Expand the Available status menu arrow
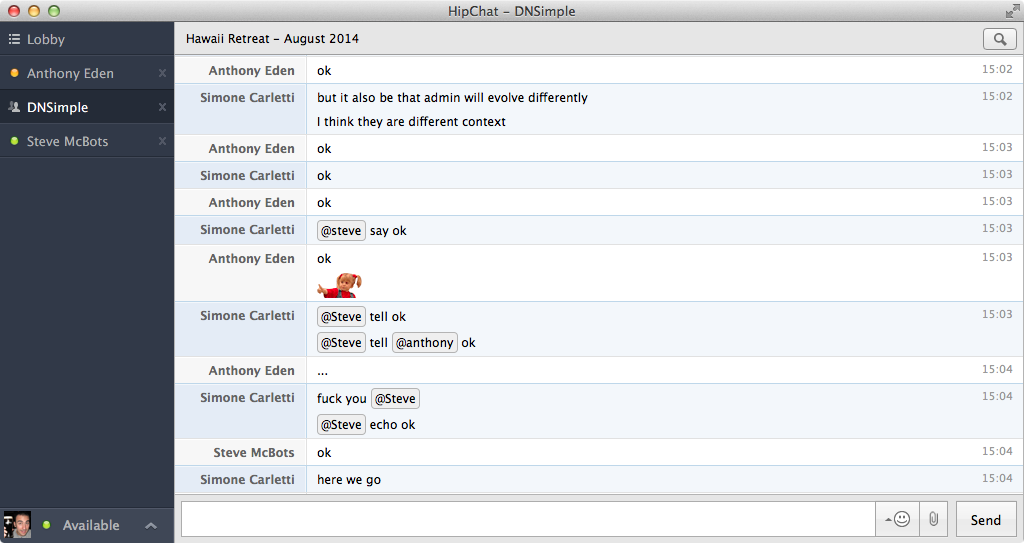 coord(151,525)
